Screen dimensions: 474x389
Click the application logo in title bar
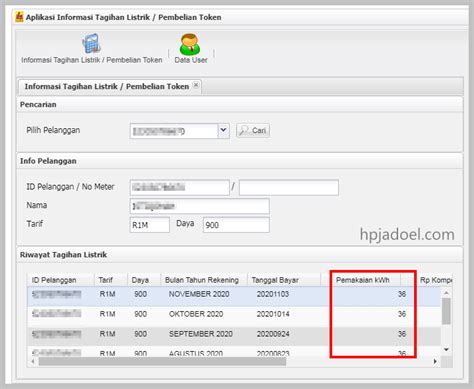[20, 17]
